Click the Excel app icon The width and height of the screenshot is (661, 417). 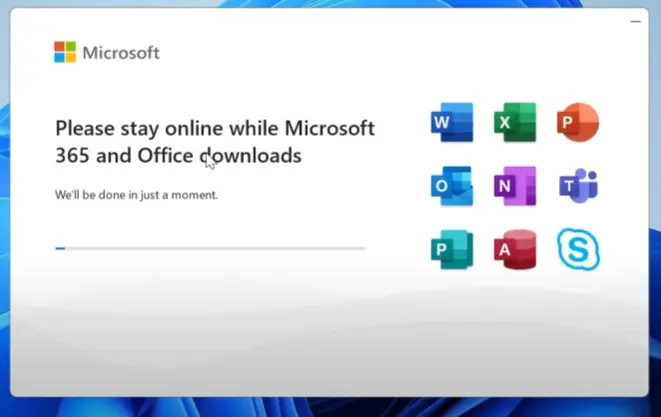point(515,122)
